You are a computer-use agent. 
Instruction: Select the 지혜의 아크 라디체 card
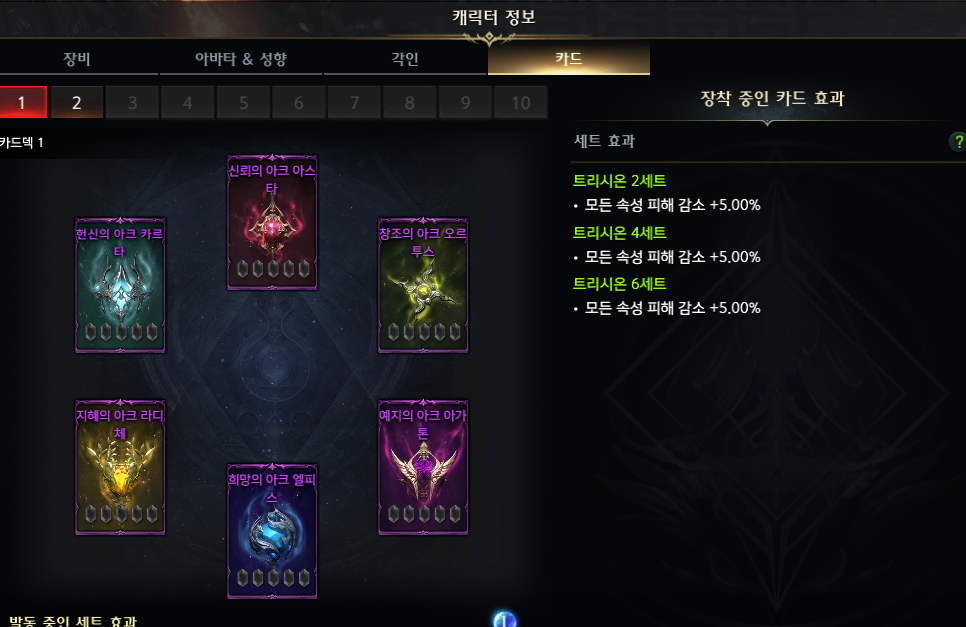120,467
